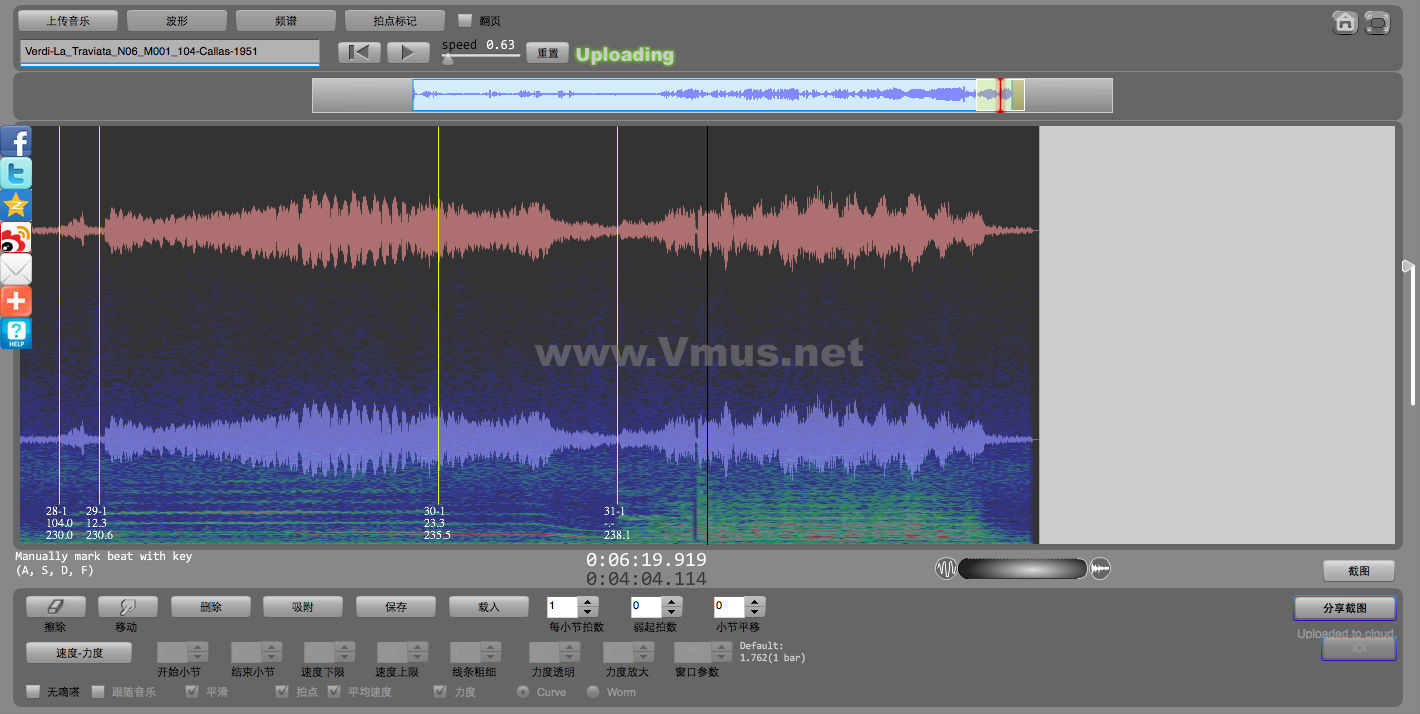Click the 开始小节 stepper up arrow
This screenshot has width=1420, height=714.
(x=198, y=647)
